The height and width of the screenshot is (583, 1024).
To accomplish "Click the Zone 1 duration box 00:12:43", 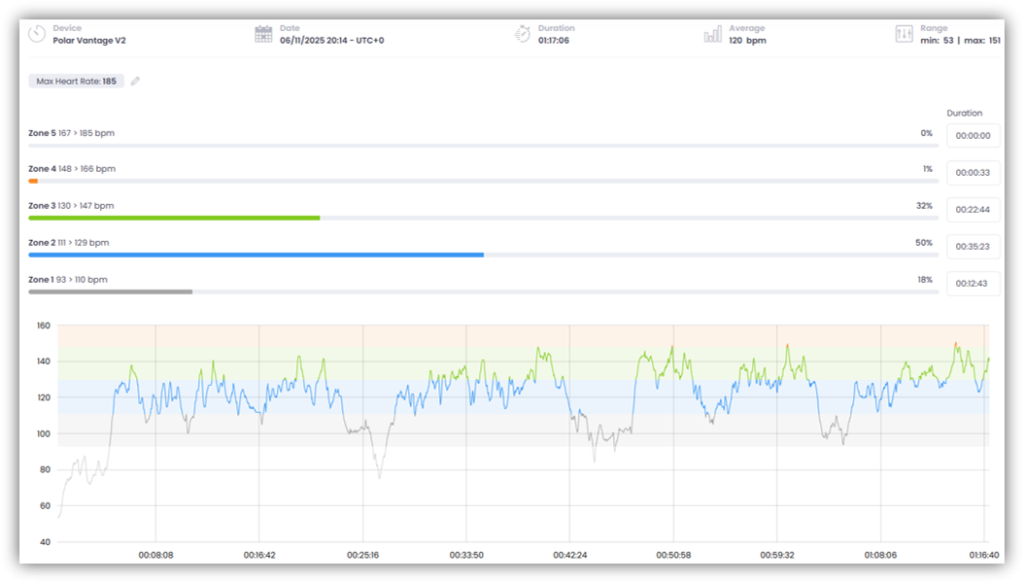I will click(x=972, y=284).
